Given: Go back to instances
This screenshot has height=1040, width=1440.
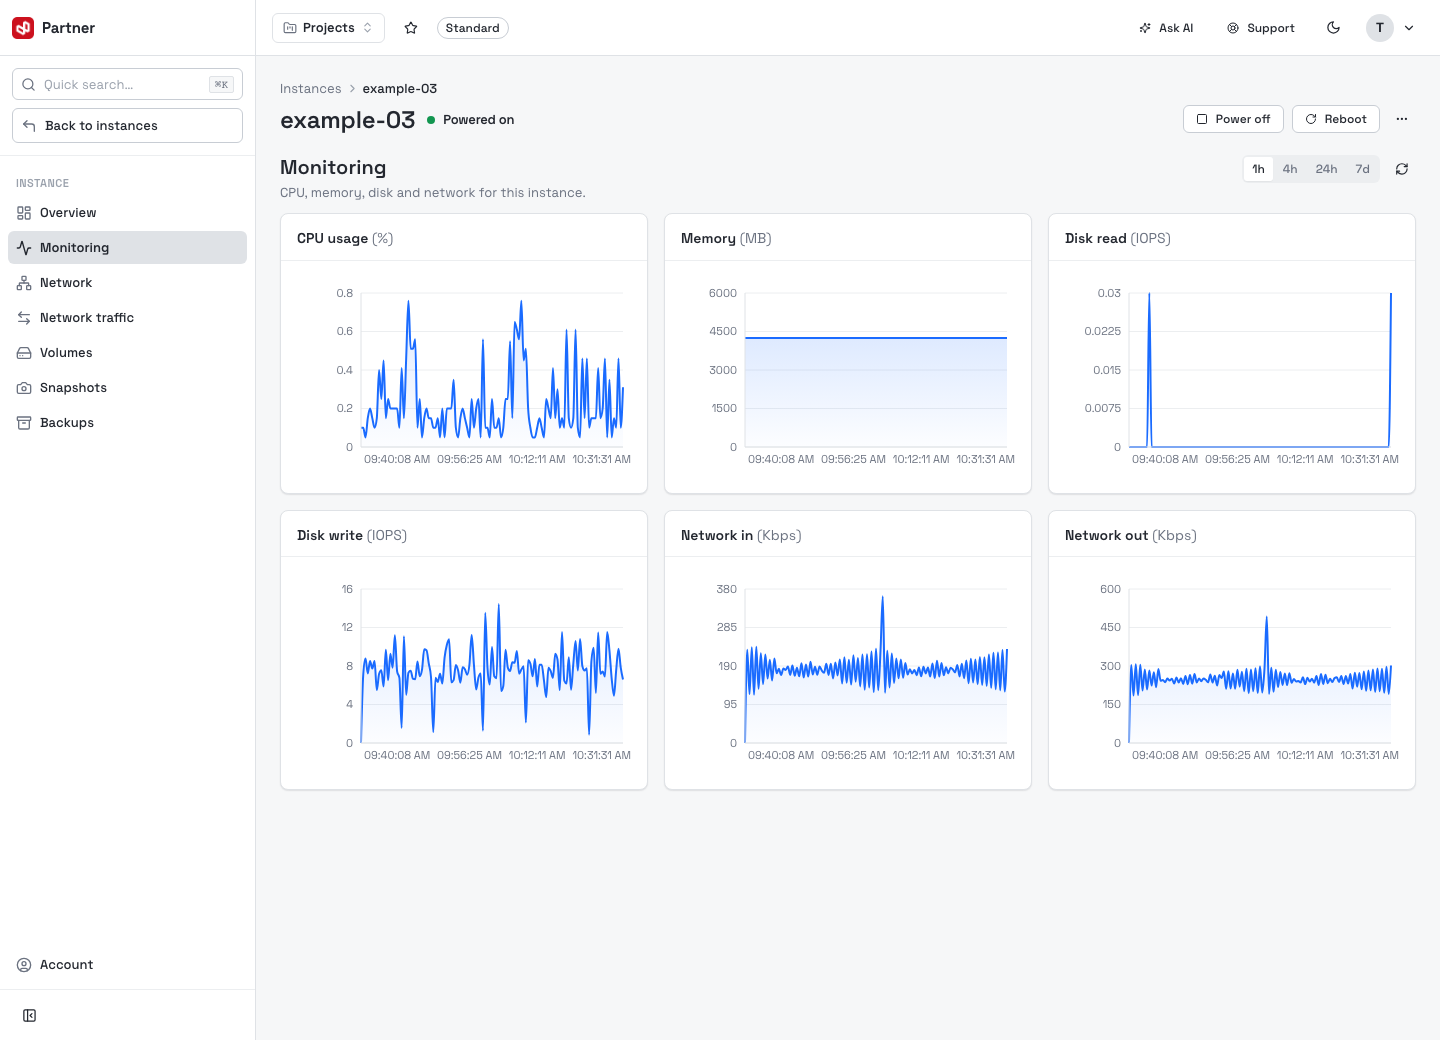Looking at the screenshot, I should point(127,125).
